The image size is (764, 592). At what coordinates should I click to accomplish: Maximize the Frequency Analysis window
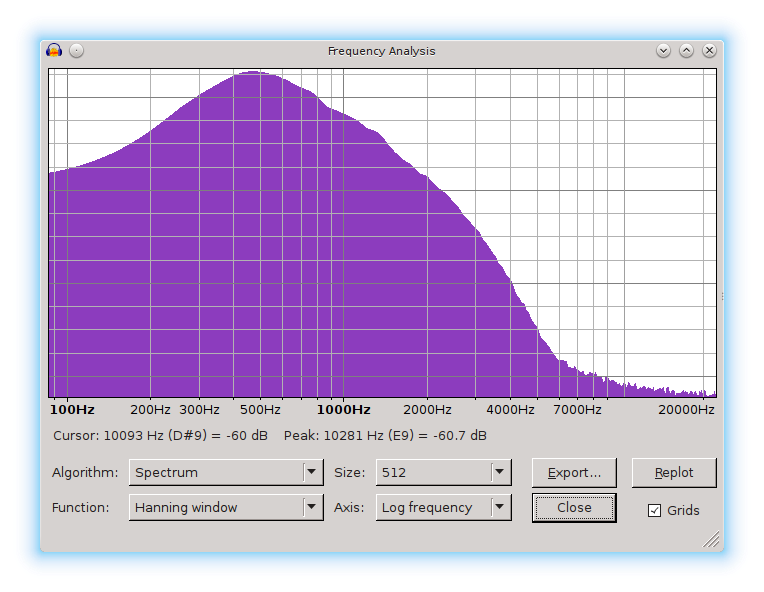(686, 50)
